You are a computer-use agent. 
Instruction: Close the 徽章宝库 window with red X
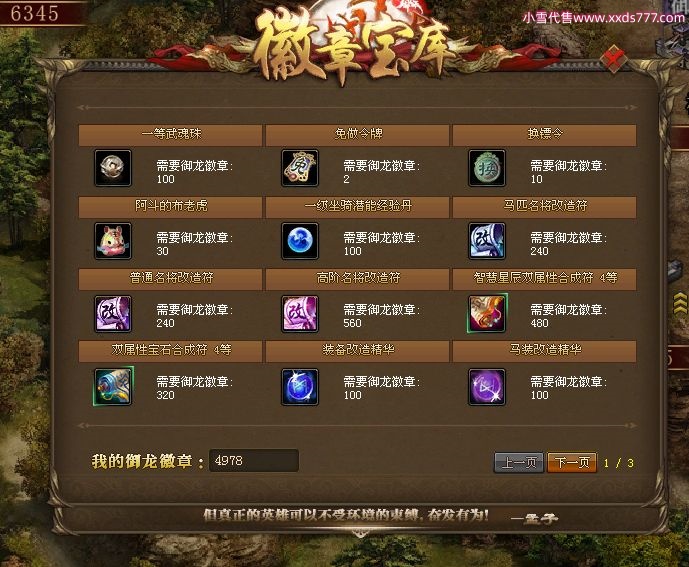coord(613,59)
